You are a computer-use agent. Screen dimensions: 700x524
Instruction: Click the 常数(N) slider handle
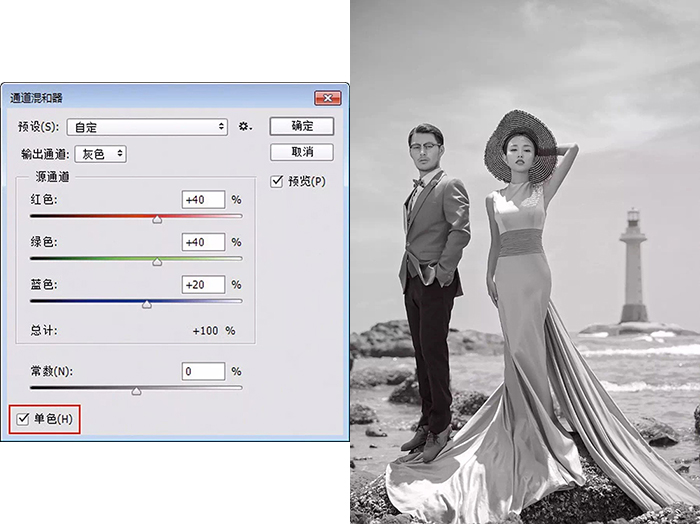(137, 391)
